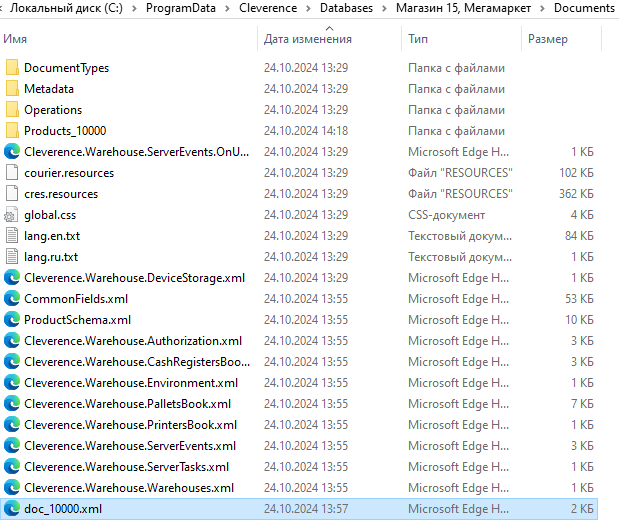Navigate to Магазин 15, Мегамаркет breadcrumb
Screen dimensions: 619x523
pos(463,8)
